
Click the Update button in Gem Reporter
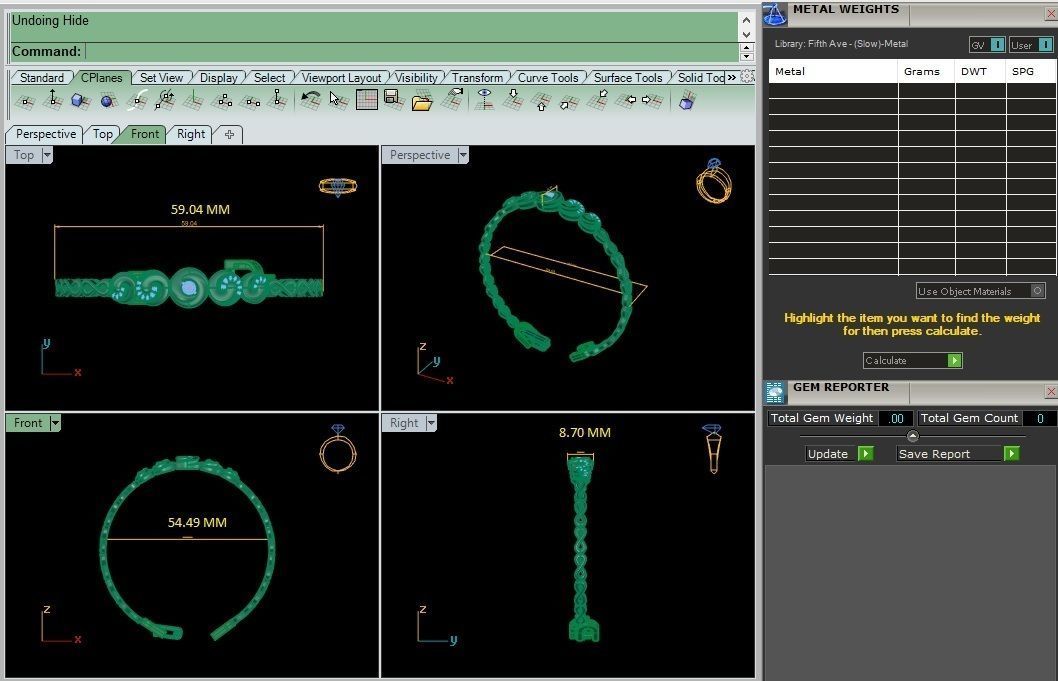pos(839,454)
